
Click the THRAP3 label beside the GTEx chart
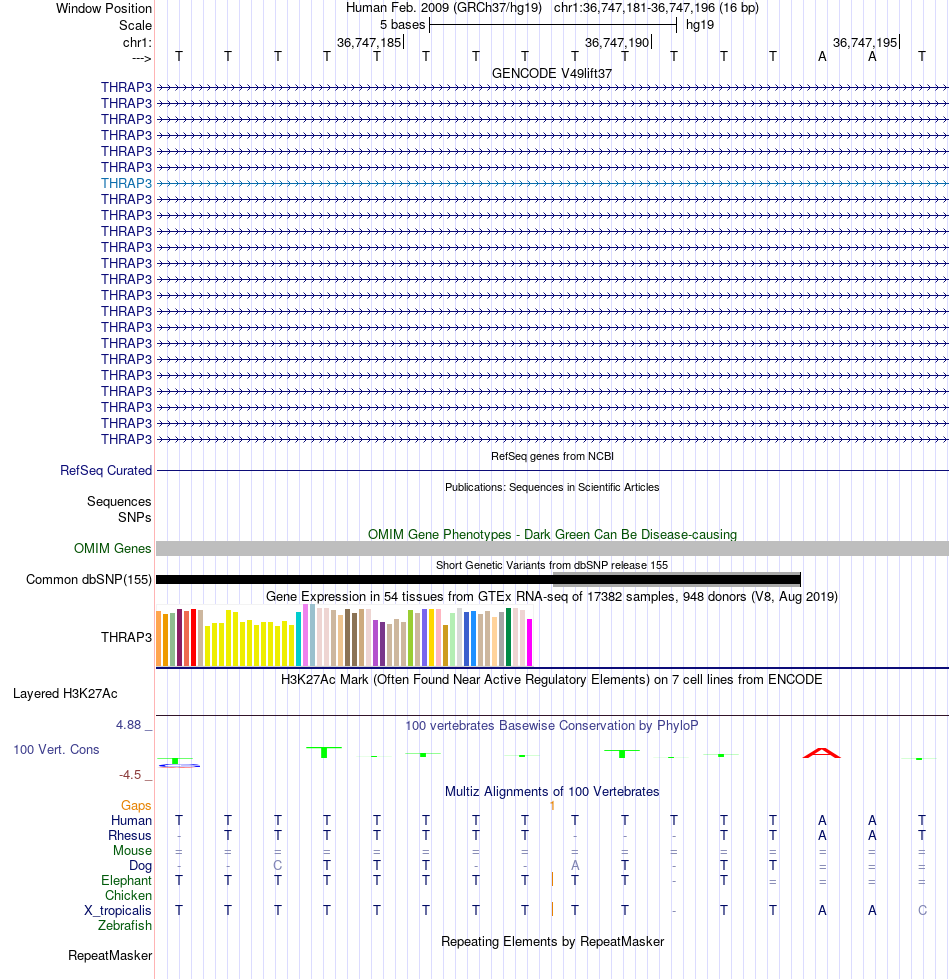click(126, 637)
